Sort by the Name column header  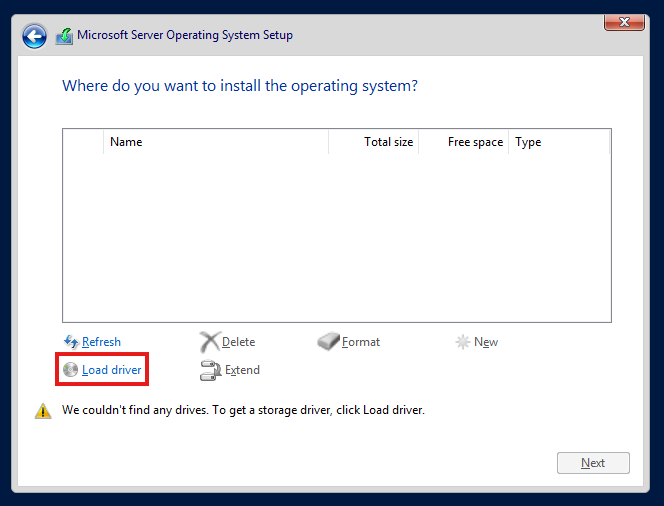tap(216, 142)
